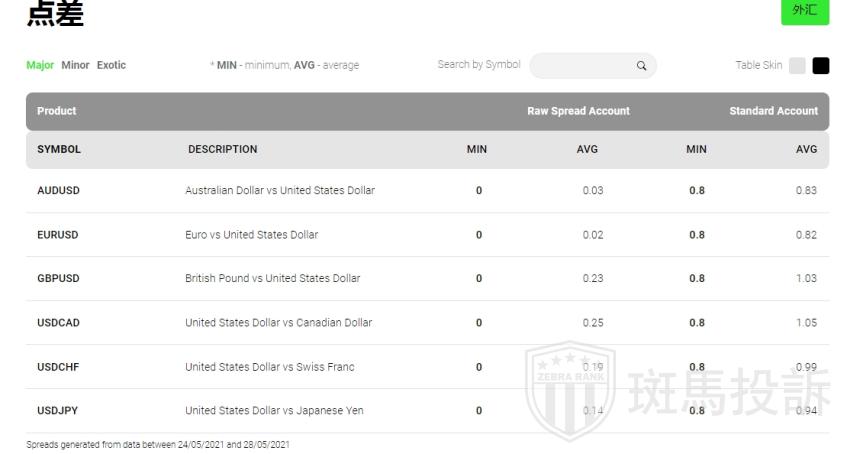Click the DESCRIPTION column header

(222, 150)
